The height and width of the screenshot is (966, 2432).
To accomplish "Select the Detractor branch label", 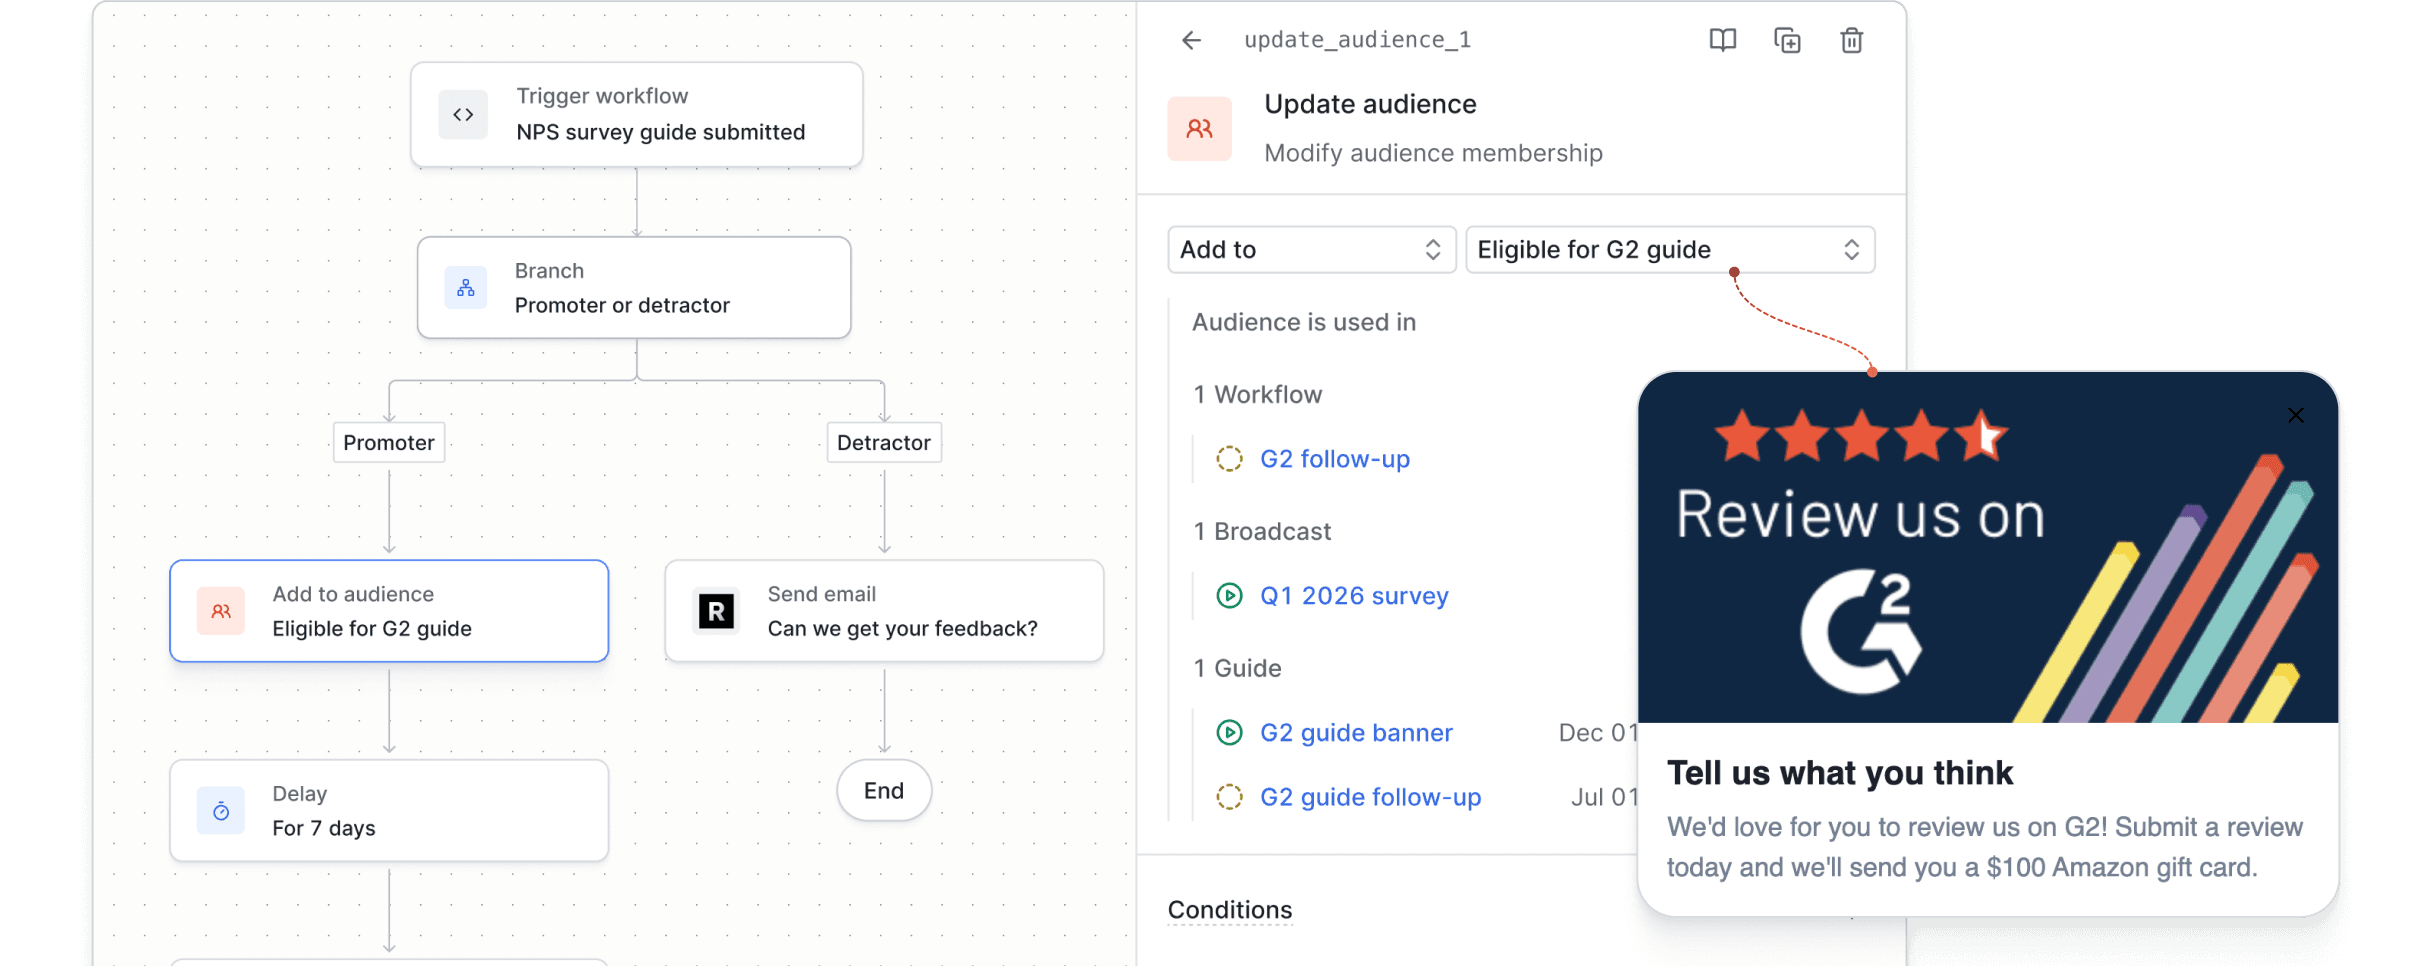I will (x=883, y=443).
